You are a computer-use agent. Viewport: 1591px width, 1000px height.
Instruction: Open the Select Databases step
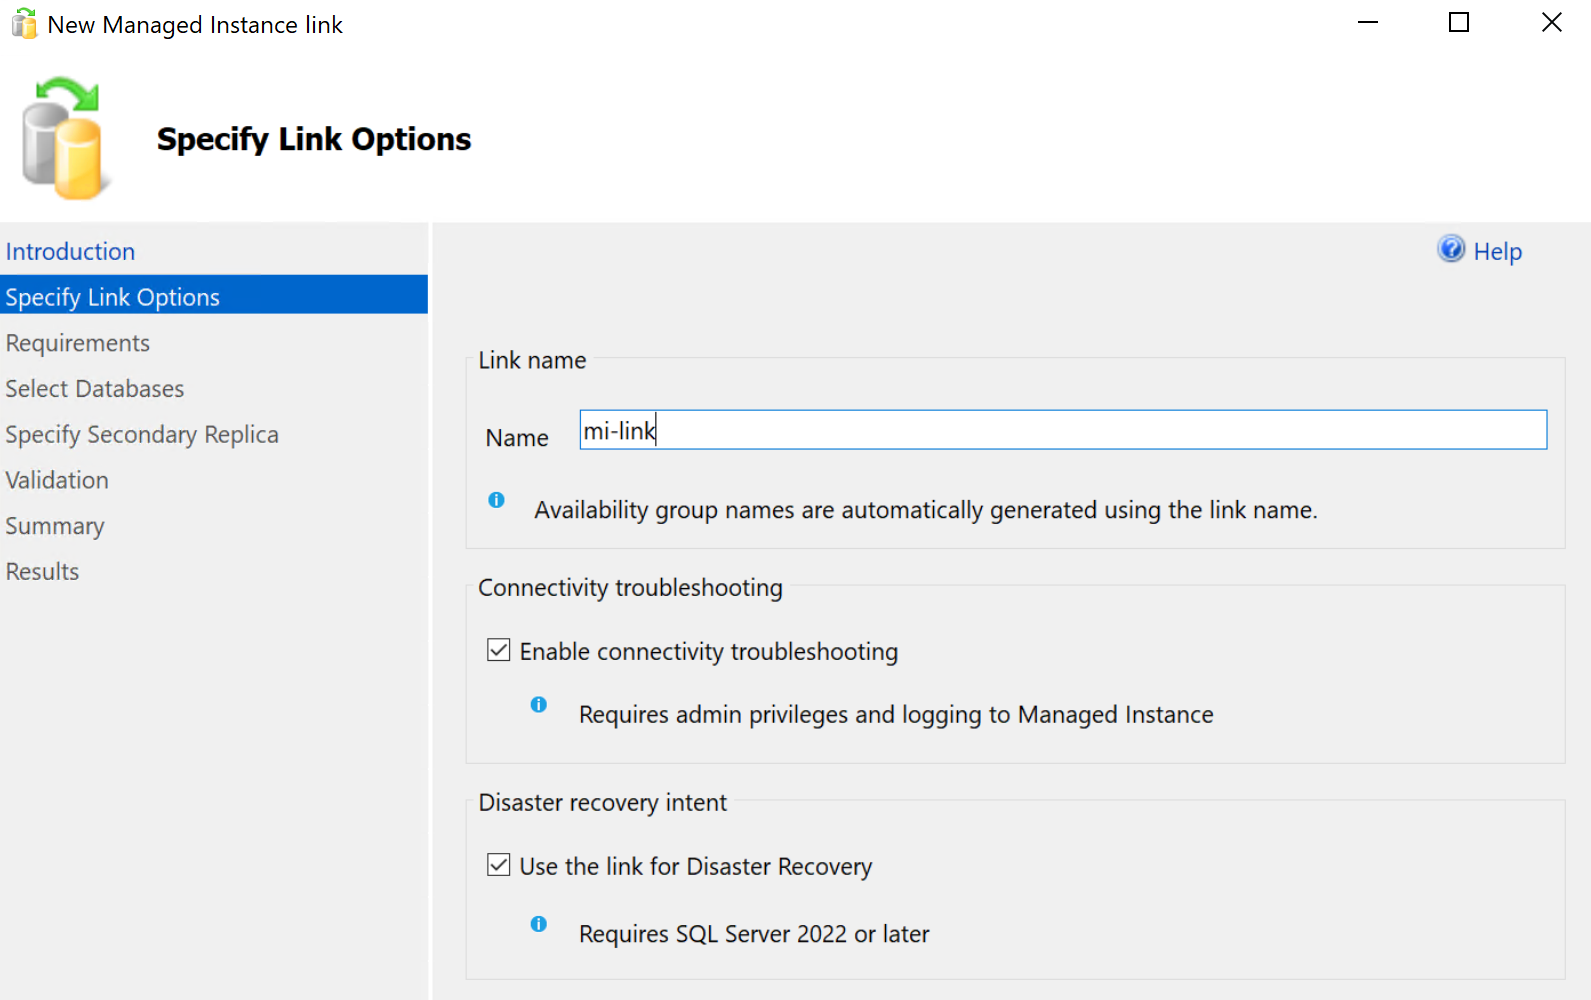(x=95, y=389)
